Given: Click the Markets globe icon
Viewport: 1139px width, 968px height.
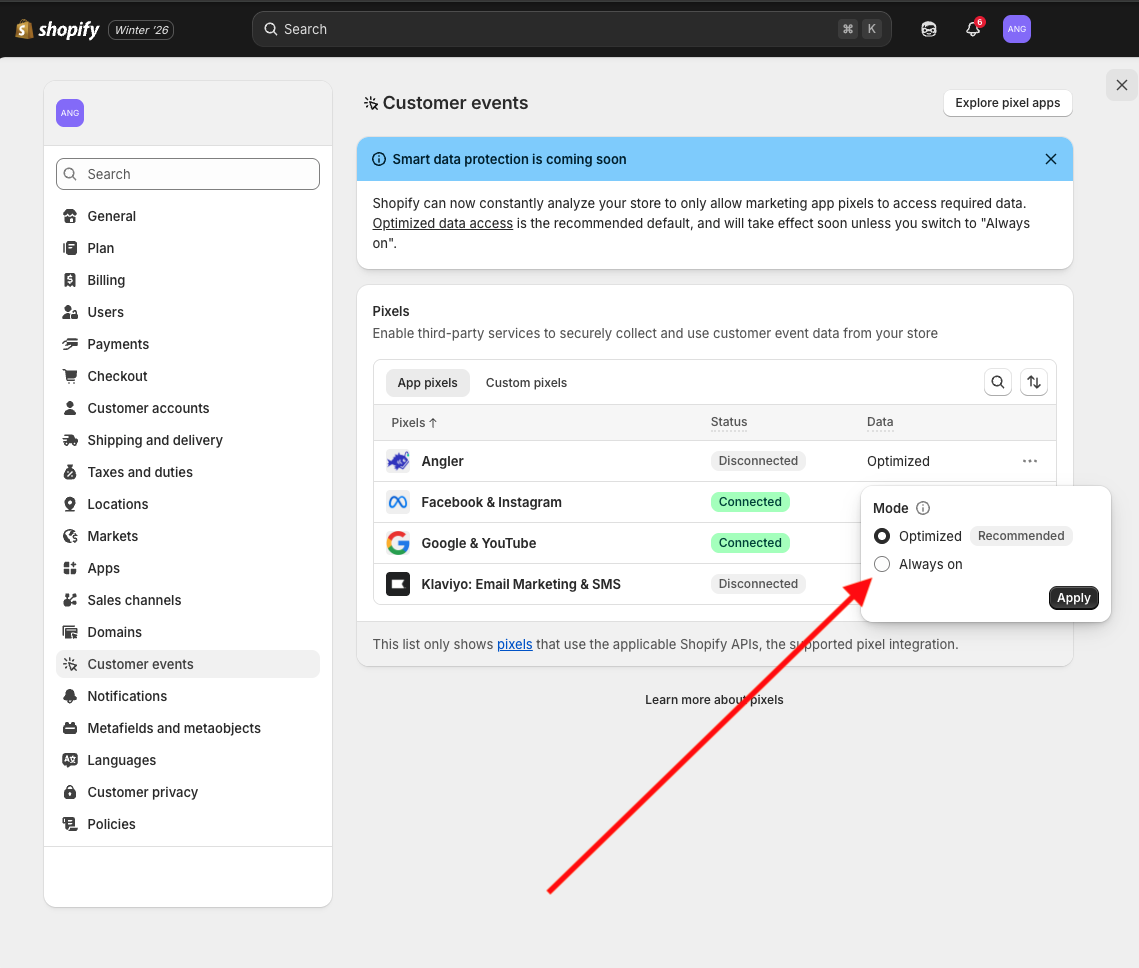Looking at the screenshot, I should (70, 536).
